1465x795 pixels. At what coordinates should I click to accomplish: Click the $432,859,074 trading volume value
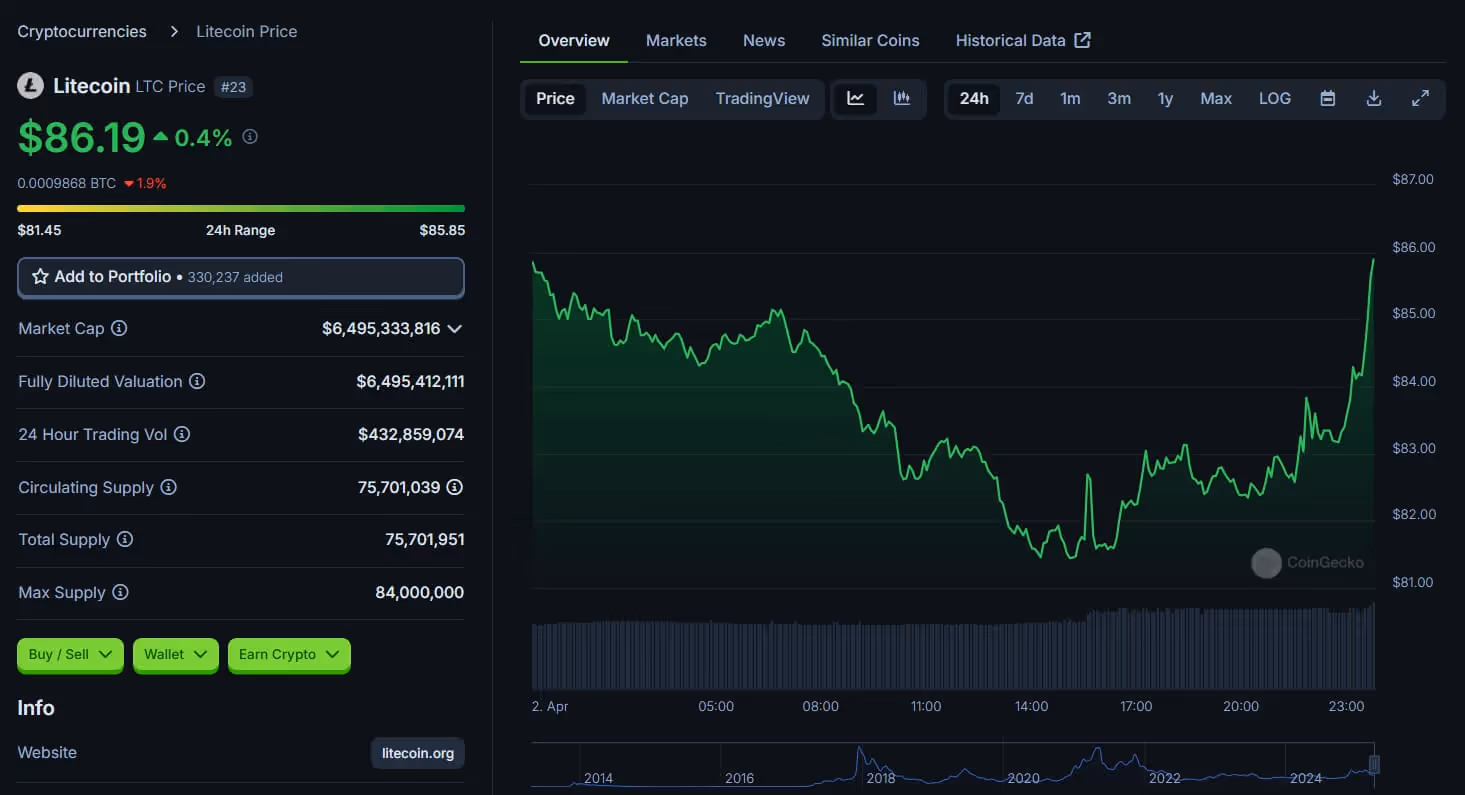coord(411,434)
